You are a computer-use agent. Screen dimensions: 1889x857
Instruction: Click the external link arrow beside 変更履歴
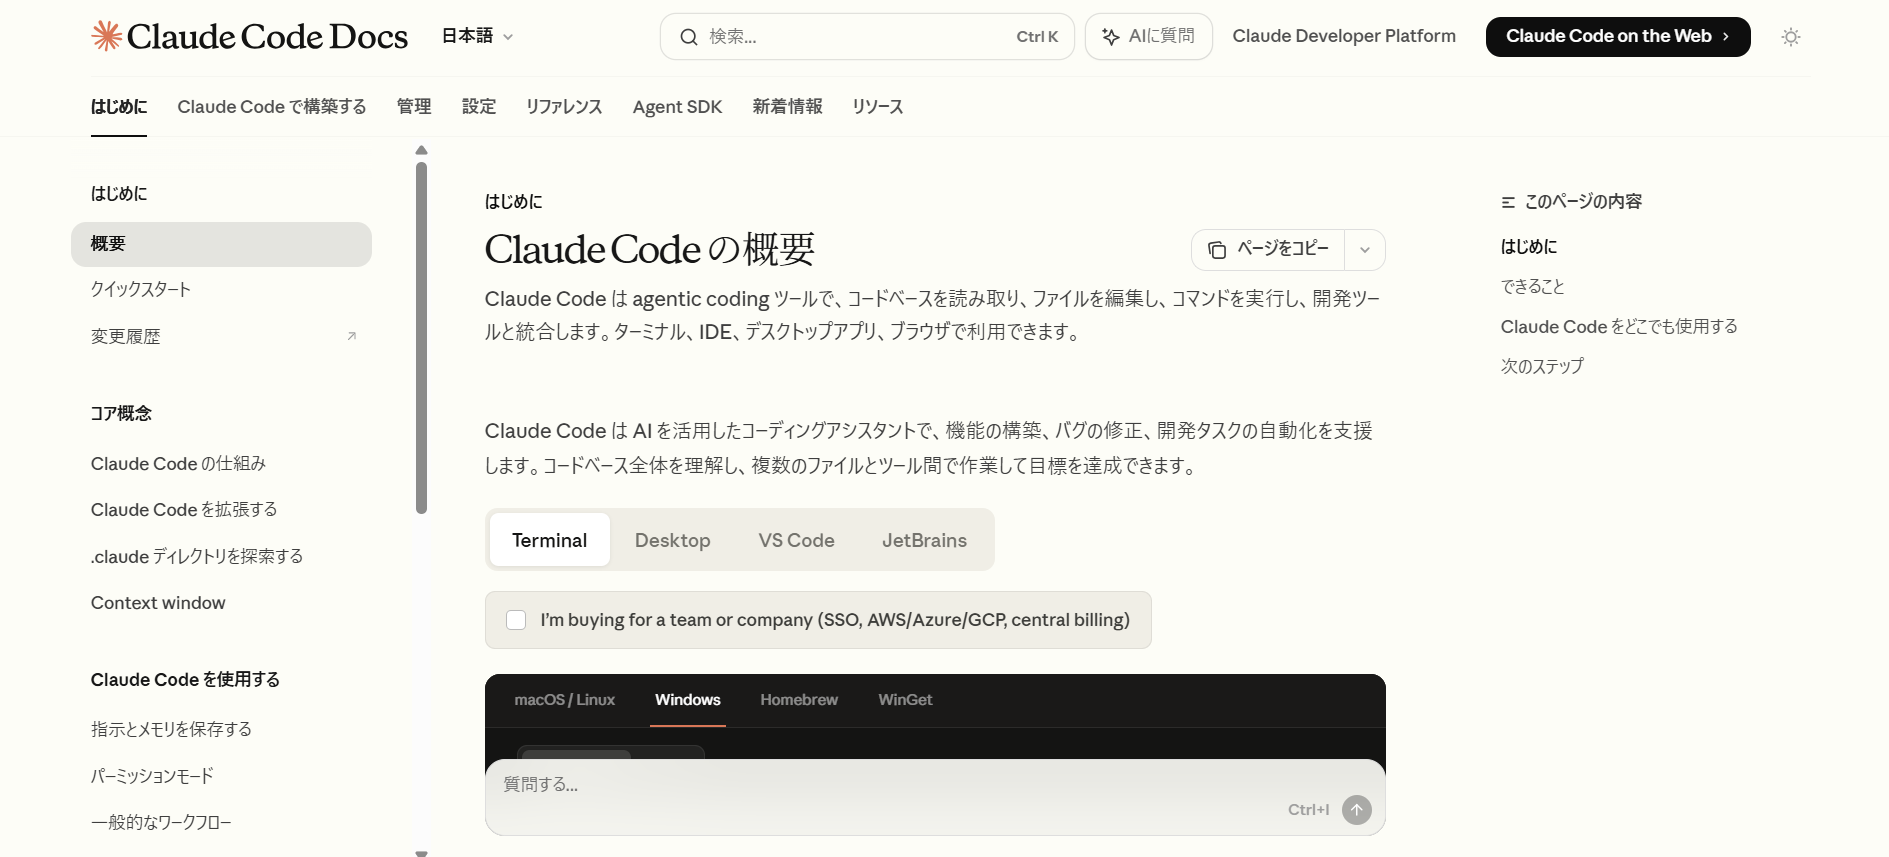coord(351,336)
